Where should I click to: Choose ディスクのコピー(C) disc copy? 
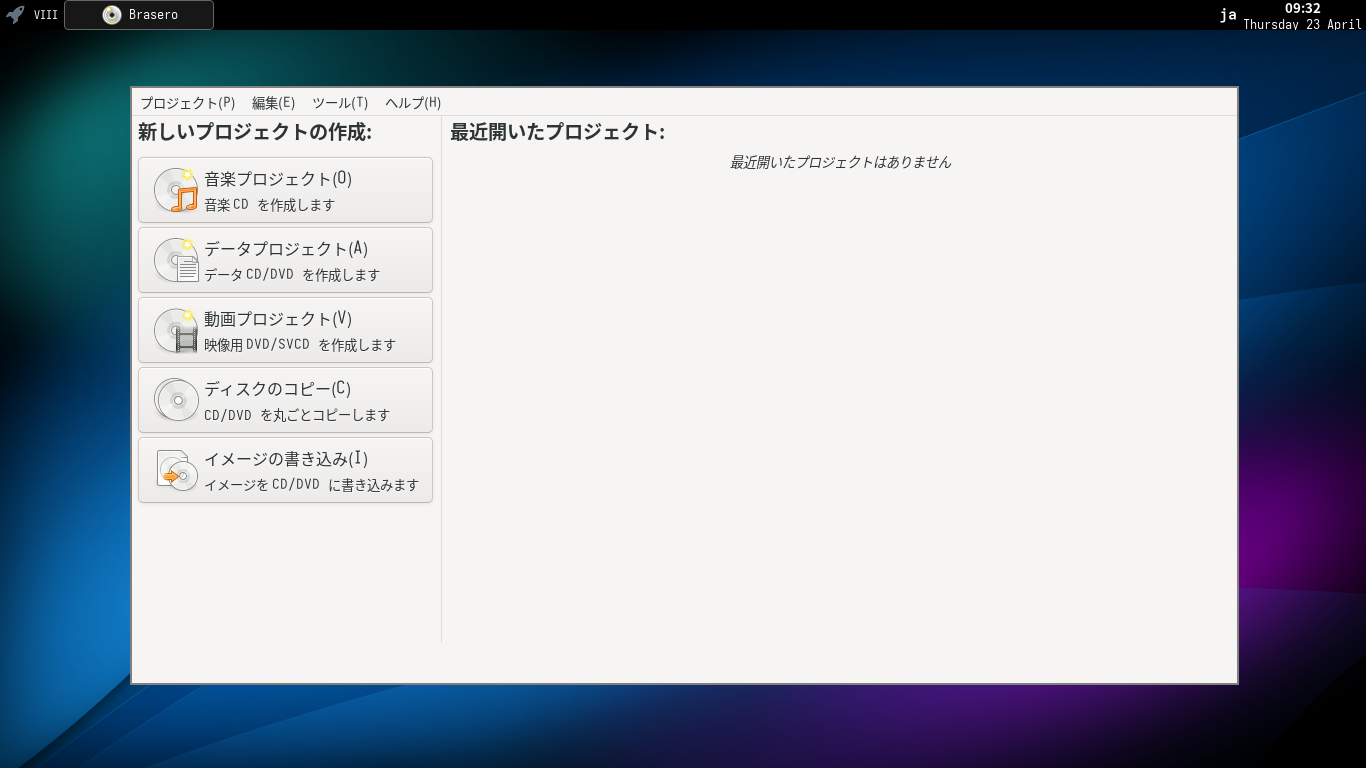point(285,400)
